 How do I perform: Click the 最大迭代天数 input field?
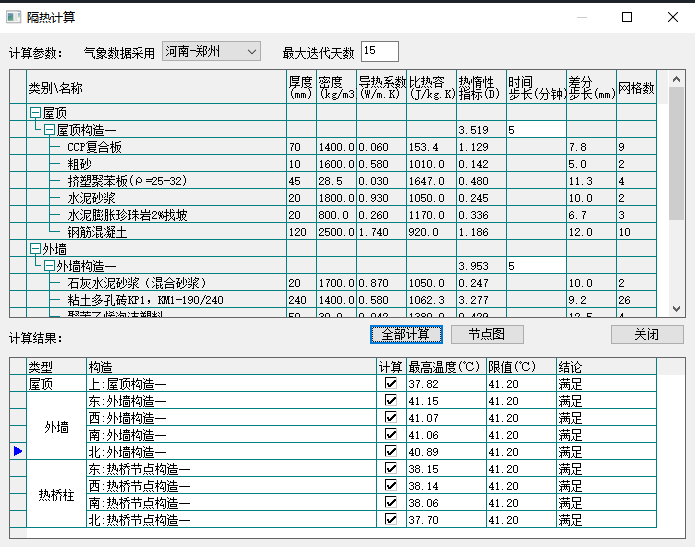coord(379,51)
